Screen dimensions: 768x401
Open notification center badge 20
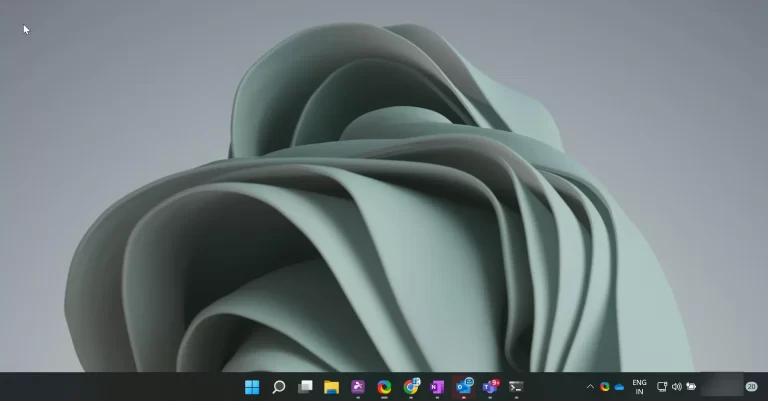751,387
